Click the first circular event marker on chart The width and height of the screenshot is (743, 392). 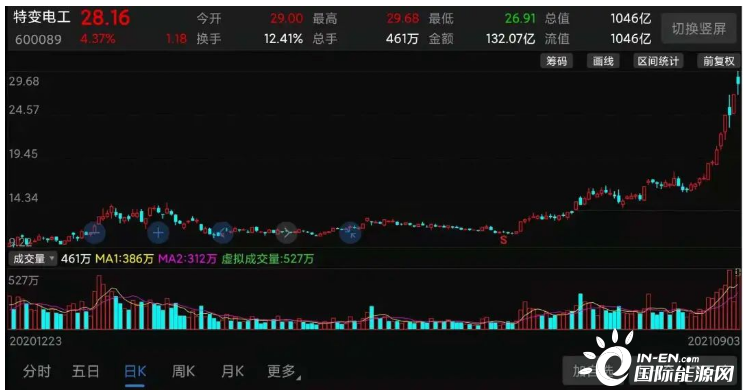pyautogui.click(x=95, y=232)
